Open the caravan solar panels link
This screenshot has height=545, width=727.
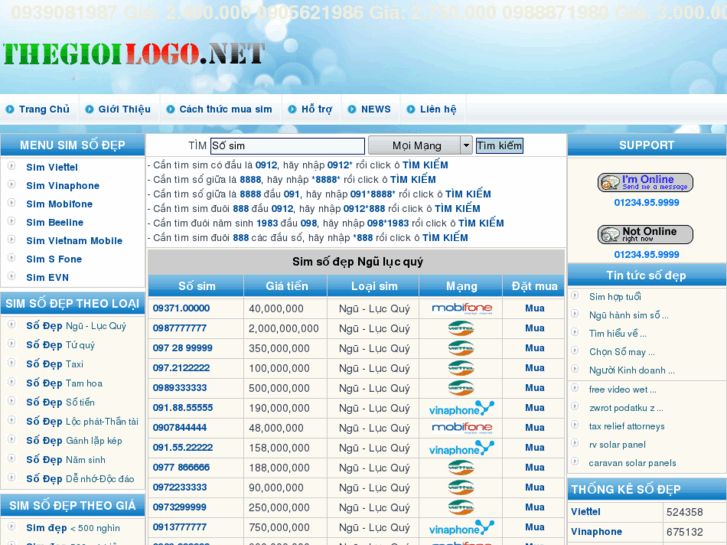coord(632,463)
